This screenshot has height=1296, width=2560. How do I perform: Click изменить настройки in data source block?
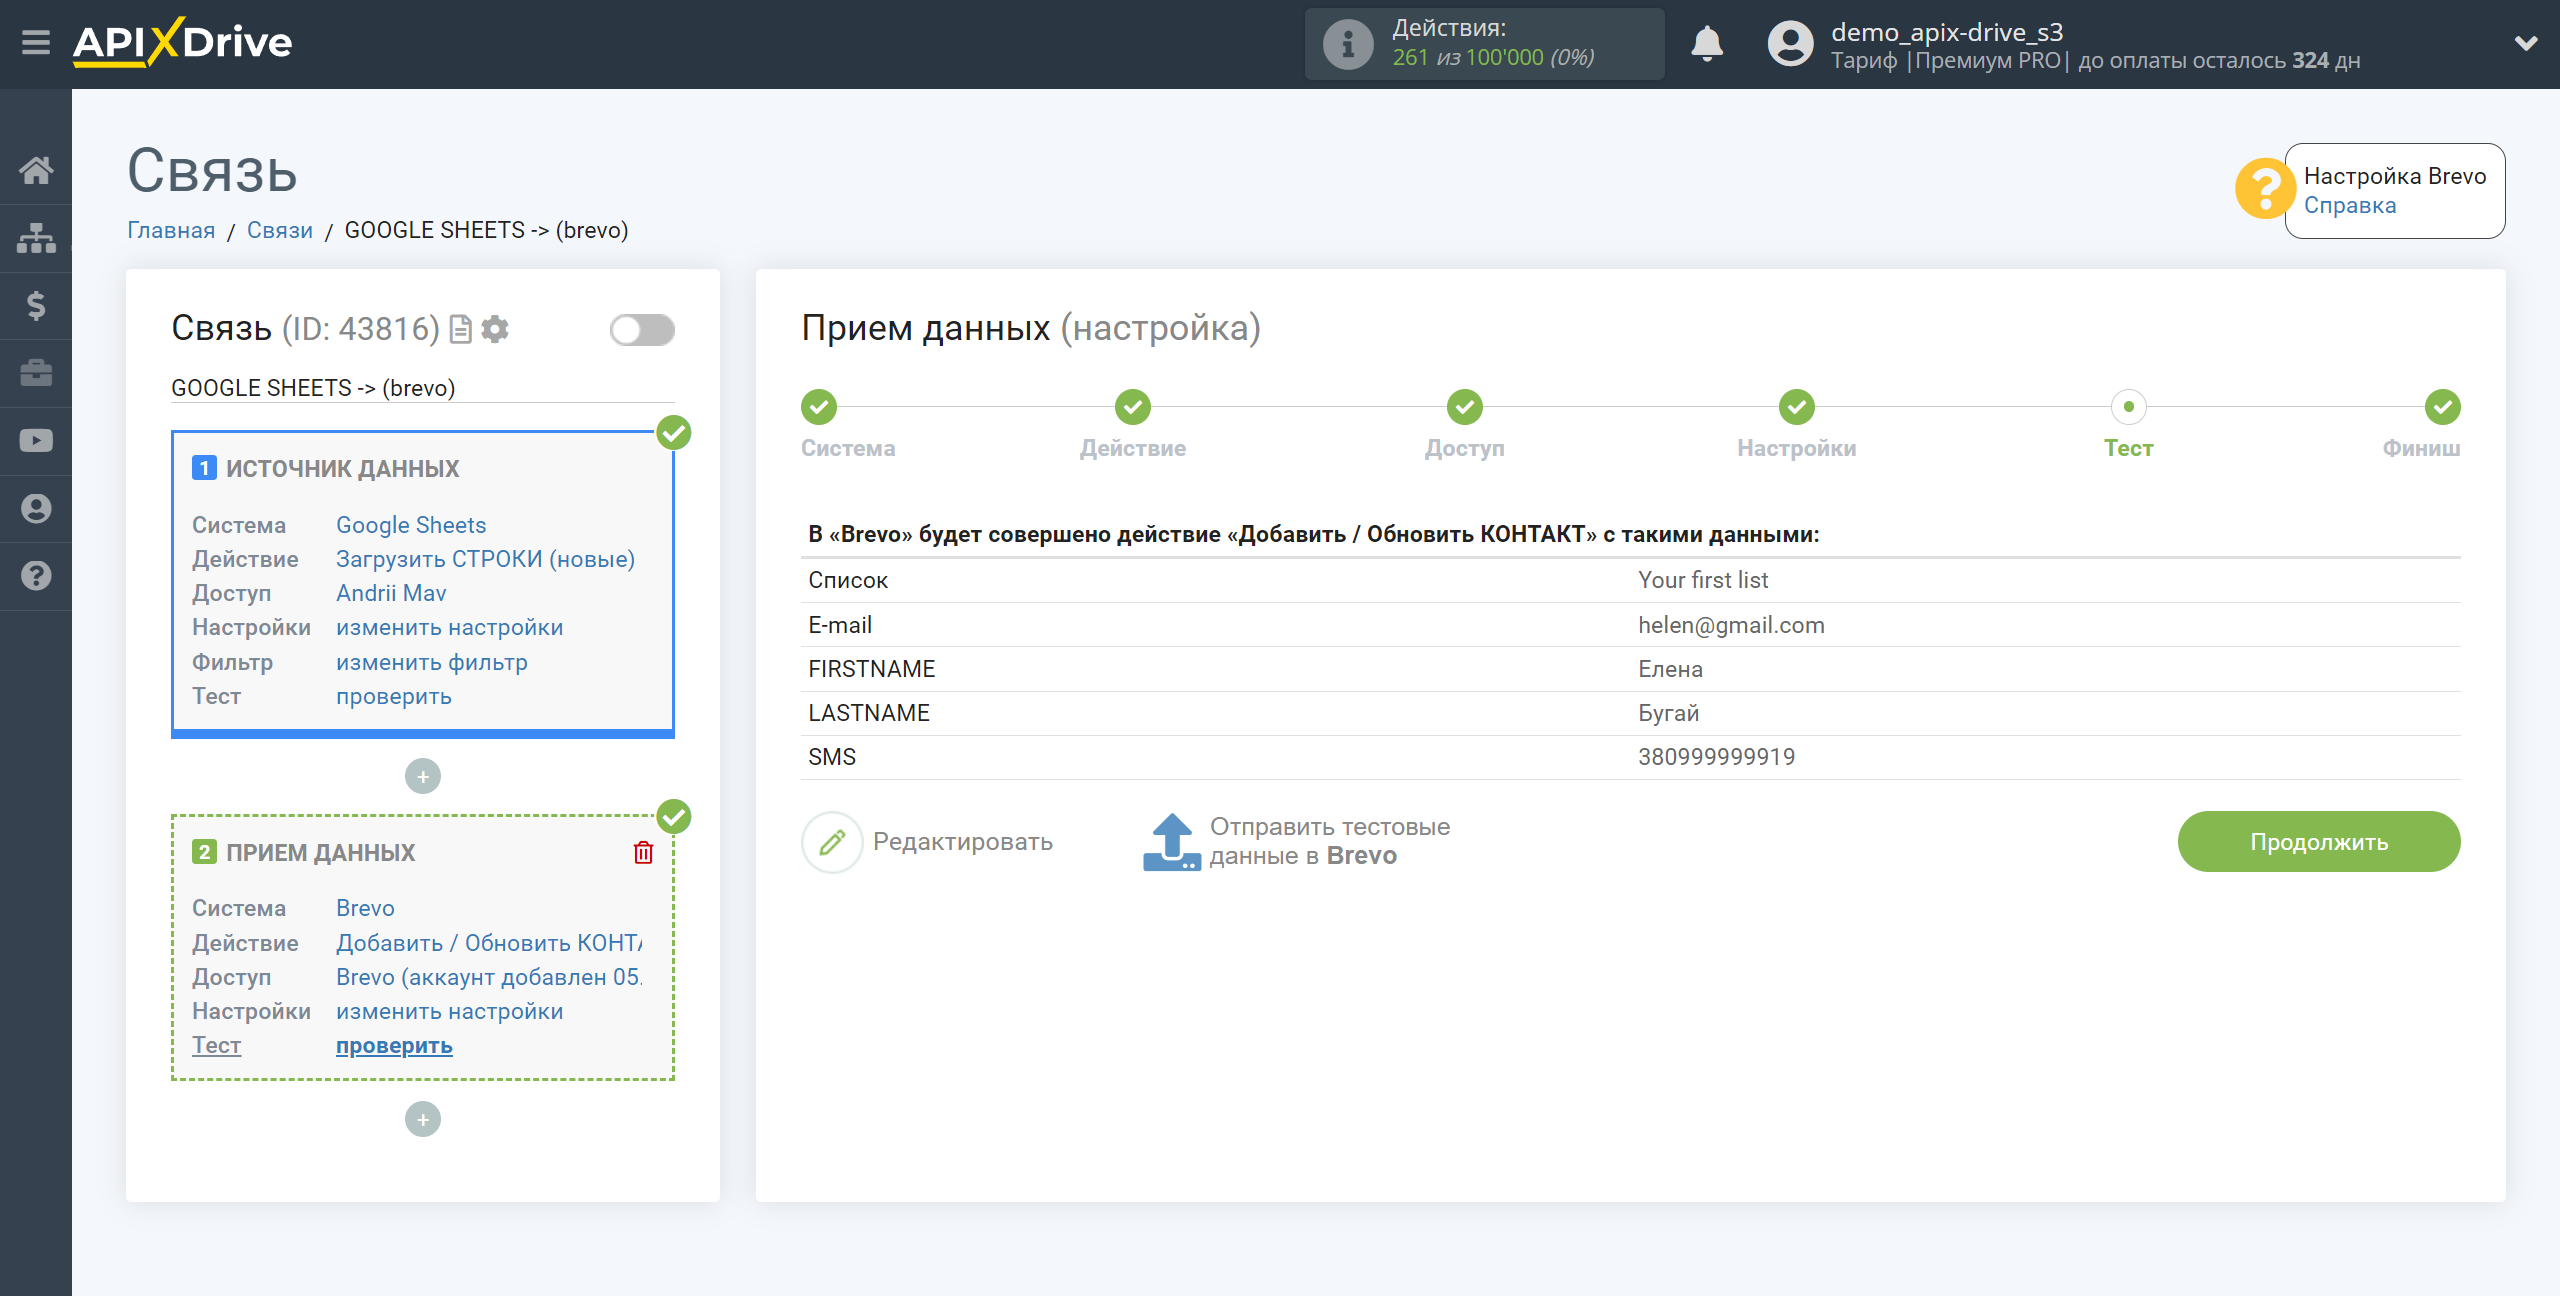click(x=449, y=628)
